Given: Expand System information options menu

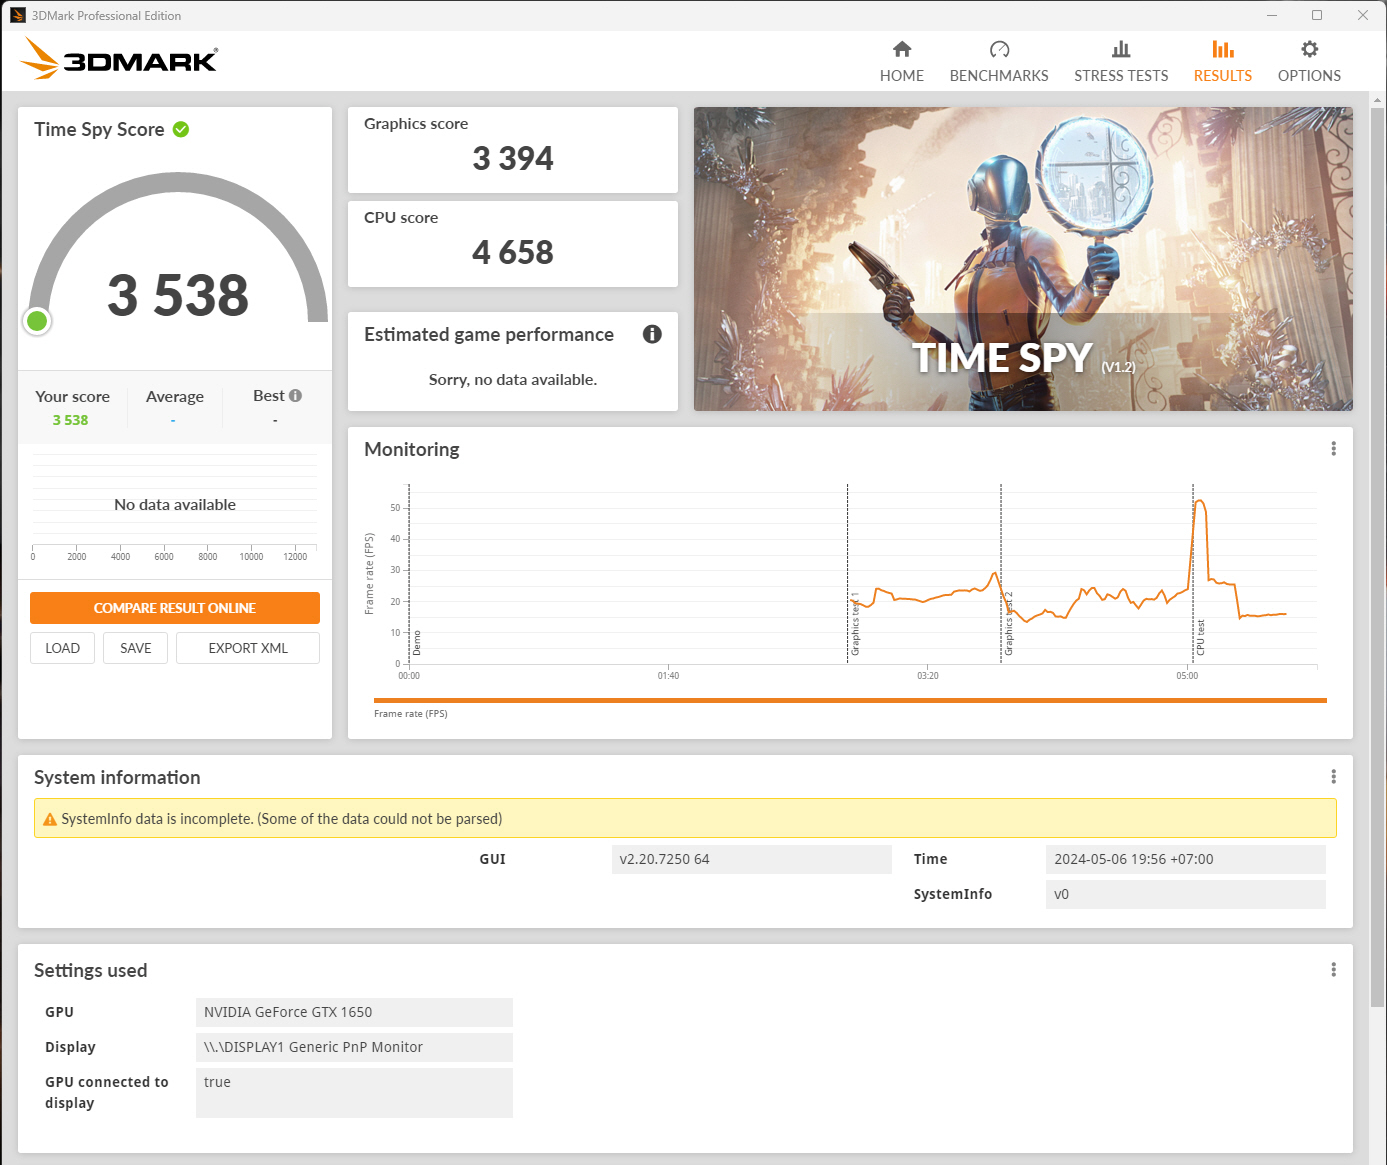Looking at the screenshot, I should coord(1333,777).
